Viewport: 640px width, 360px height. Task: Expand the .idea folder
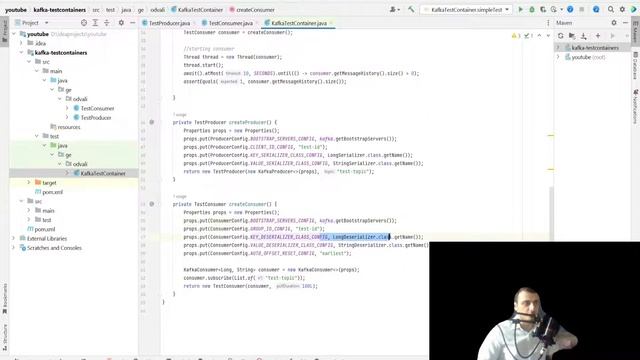tap(21, 43)
